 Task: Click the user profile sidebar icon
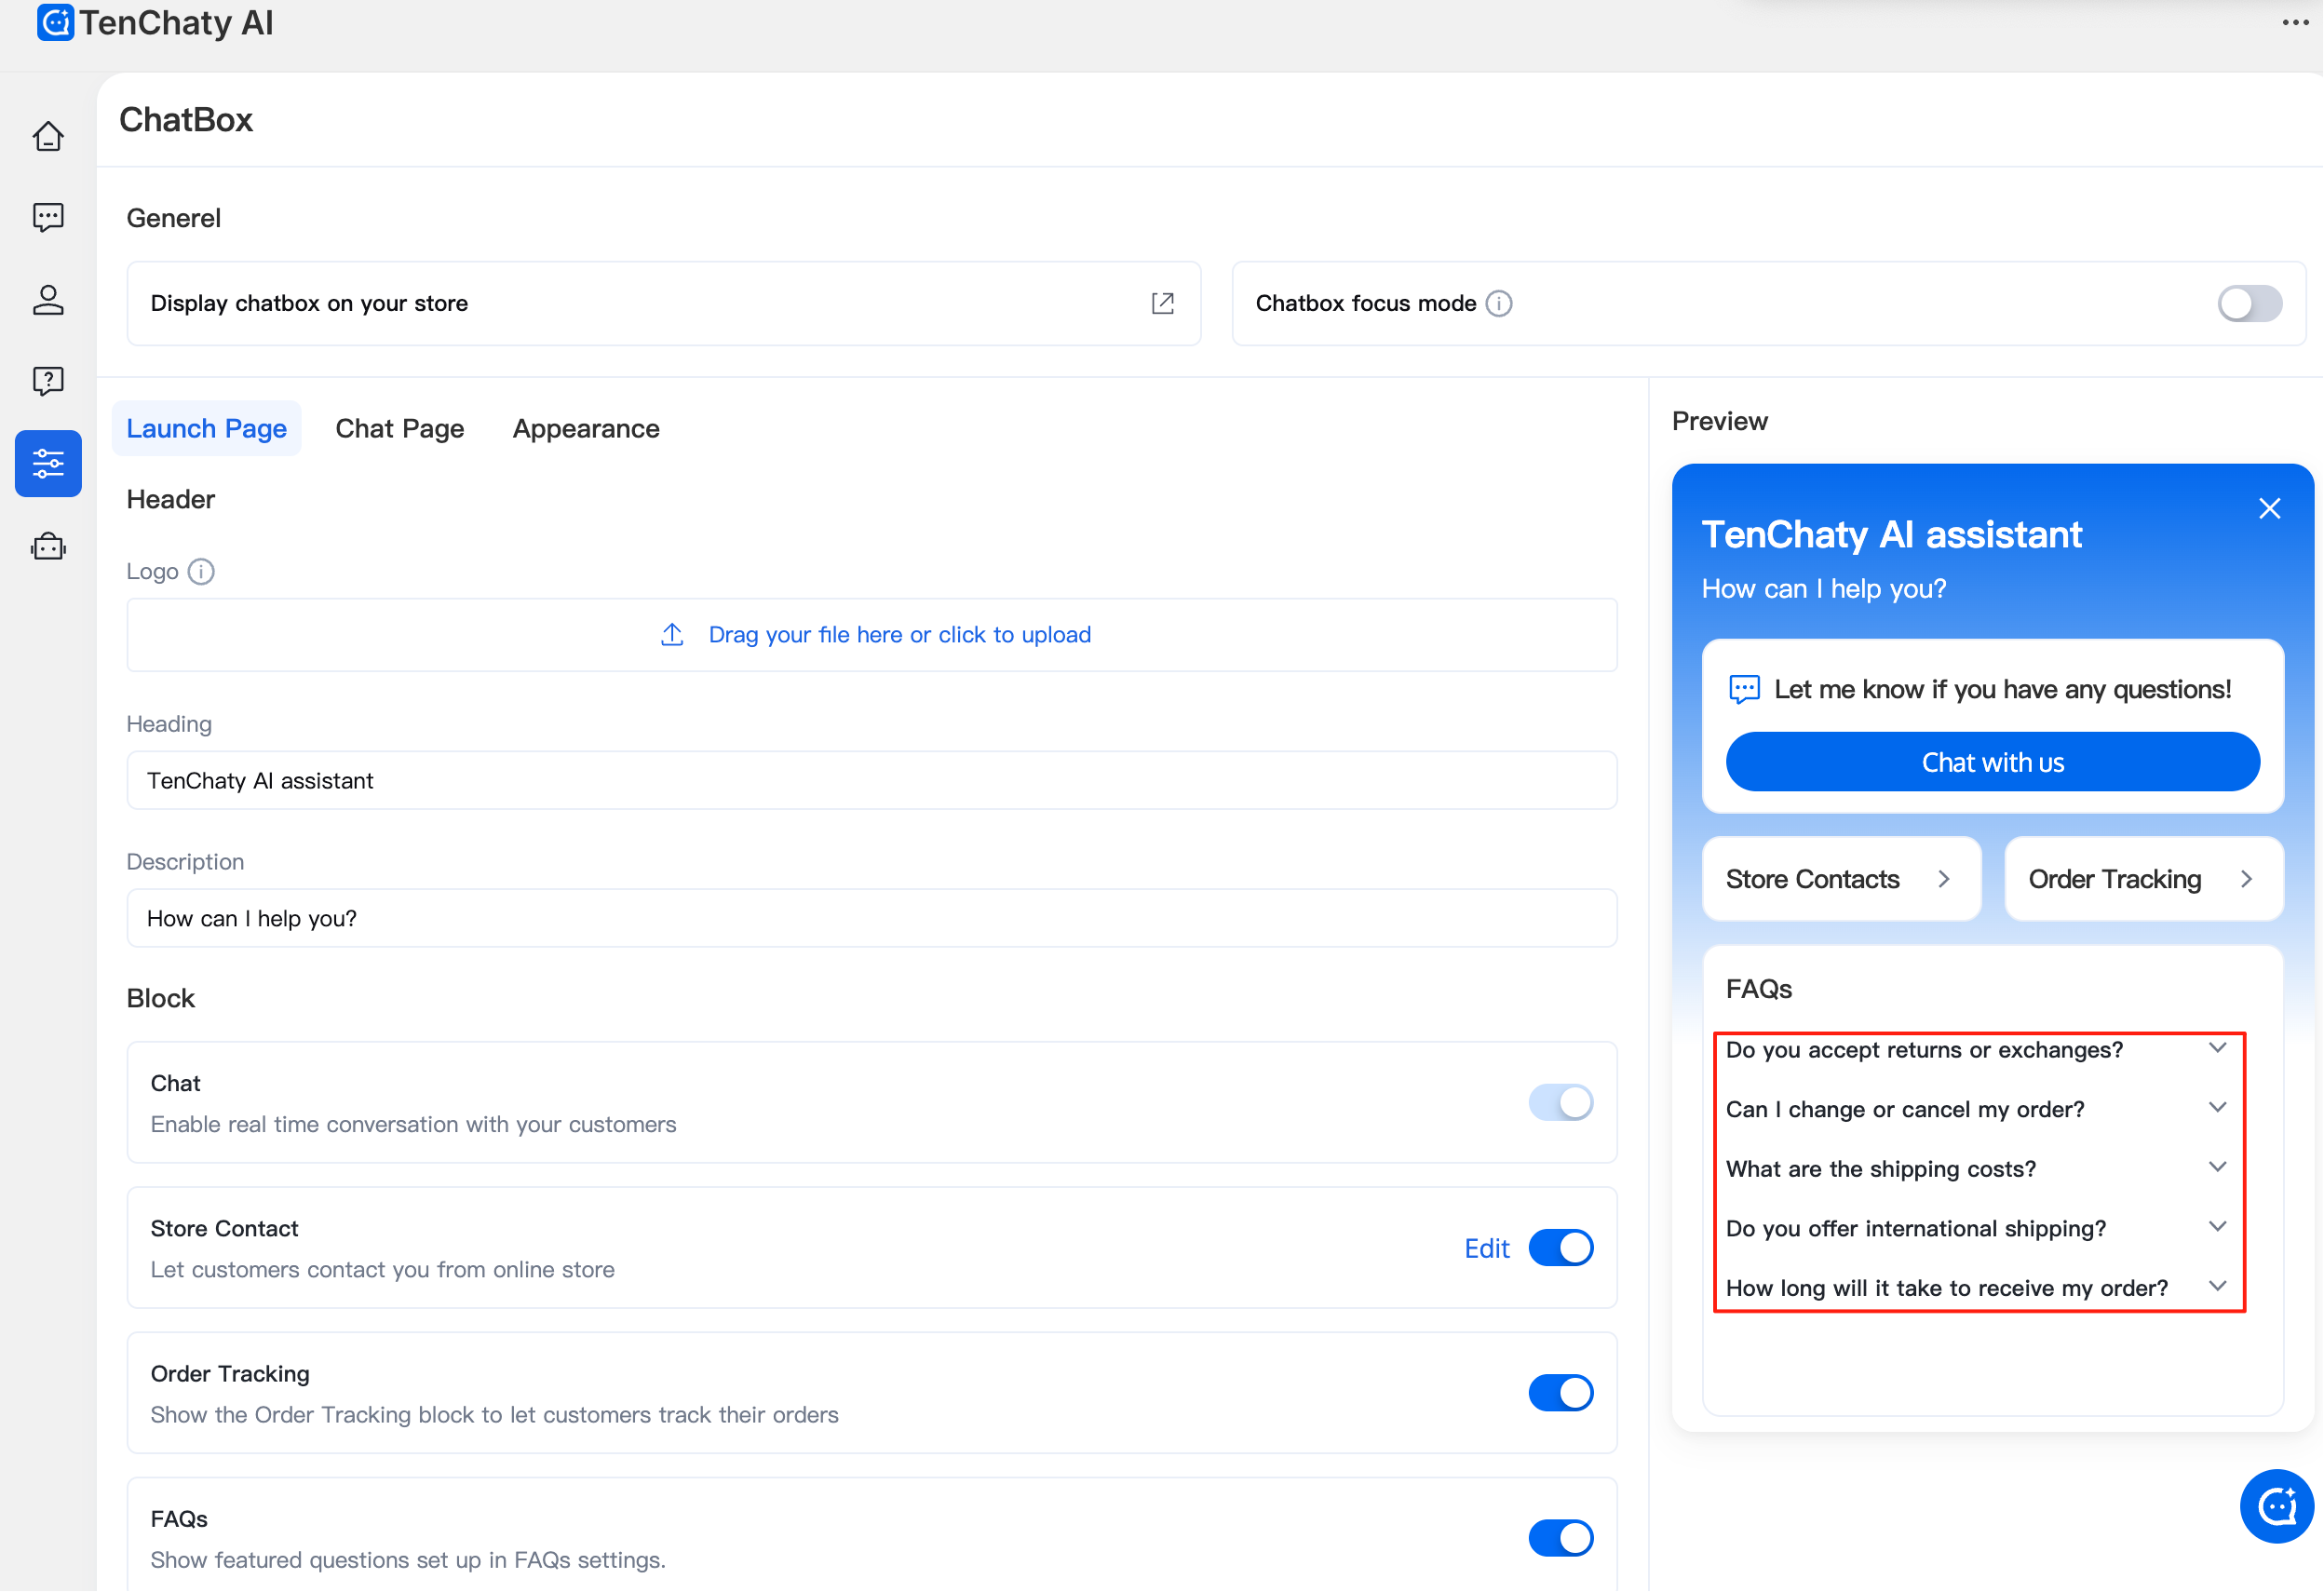pos(48,299)
